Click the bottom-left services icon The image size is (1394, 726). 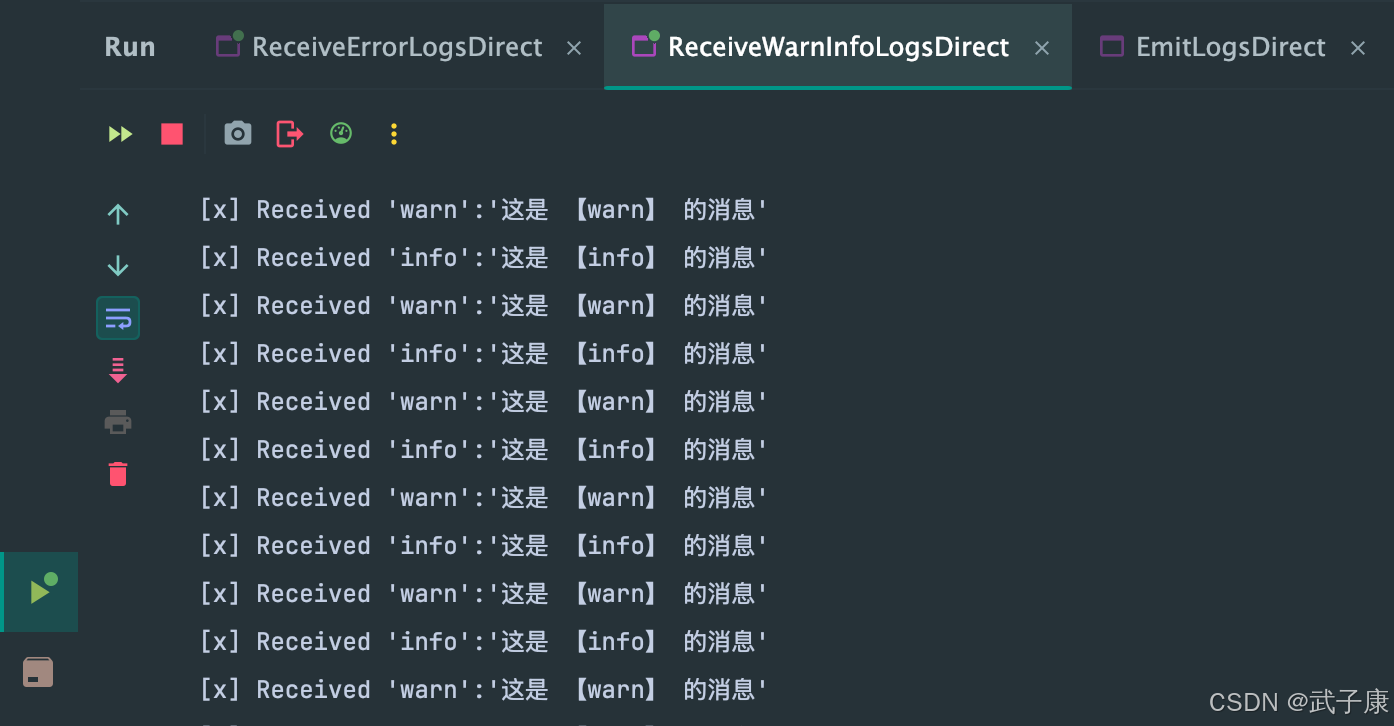click(38, 671)
